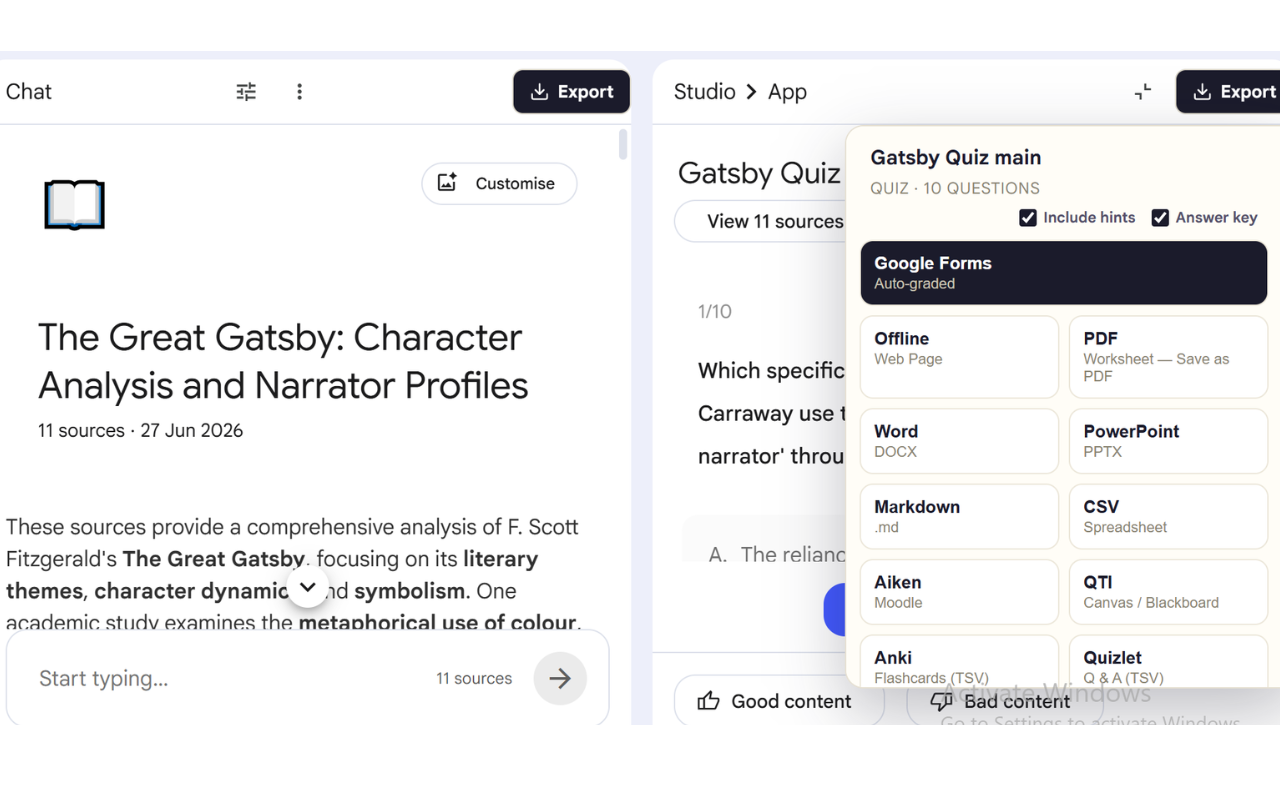The image size is (1280, 800).
Task: Choose Anki Flashcards export option
Action: pos(959,661)
